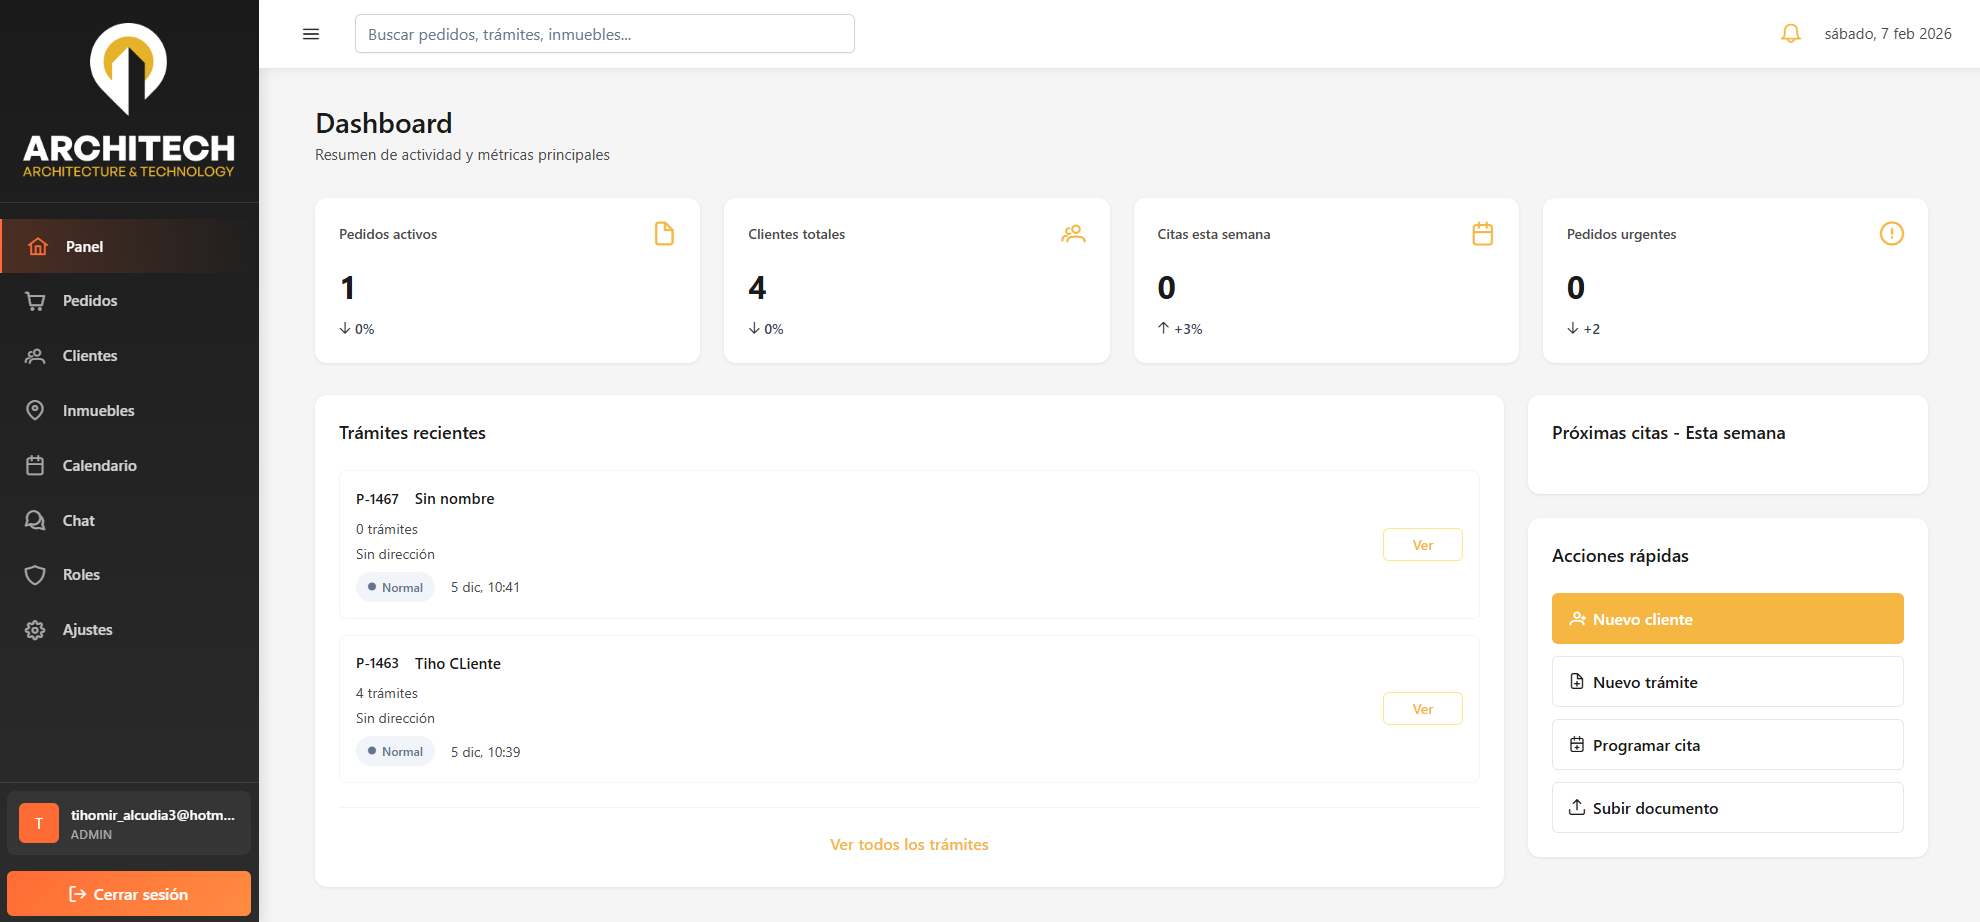Open the Ver todos los trámites link

pyautogui.click(x=909, y=845)
